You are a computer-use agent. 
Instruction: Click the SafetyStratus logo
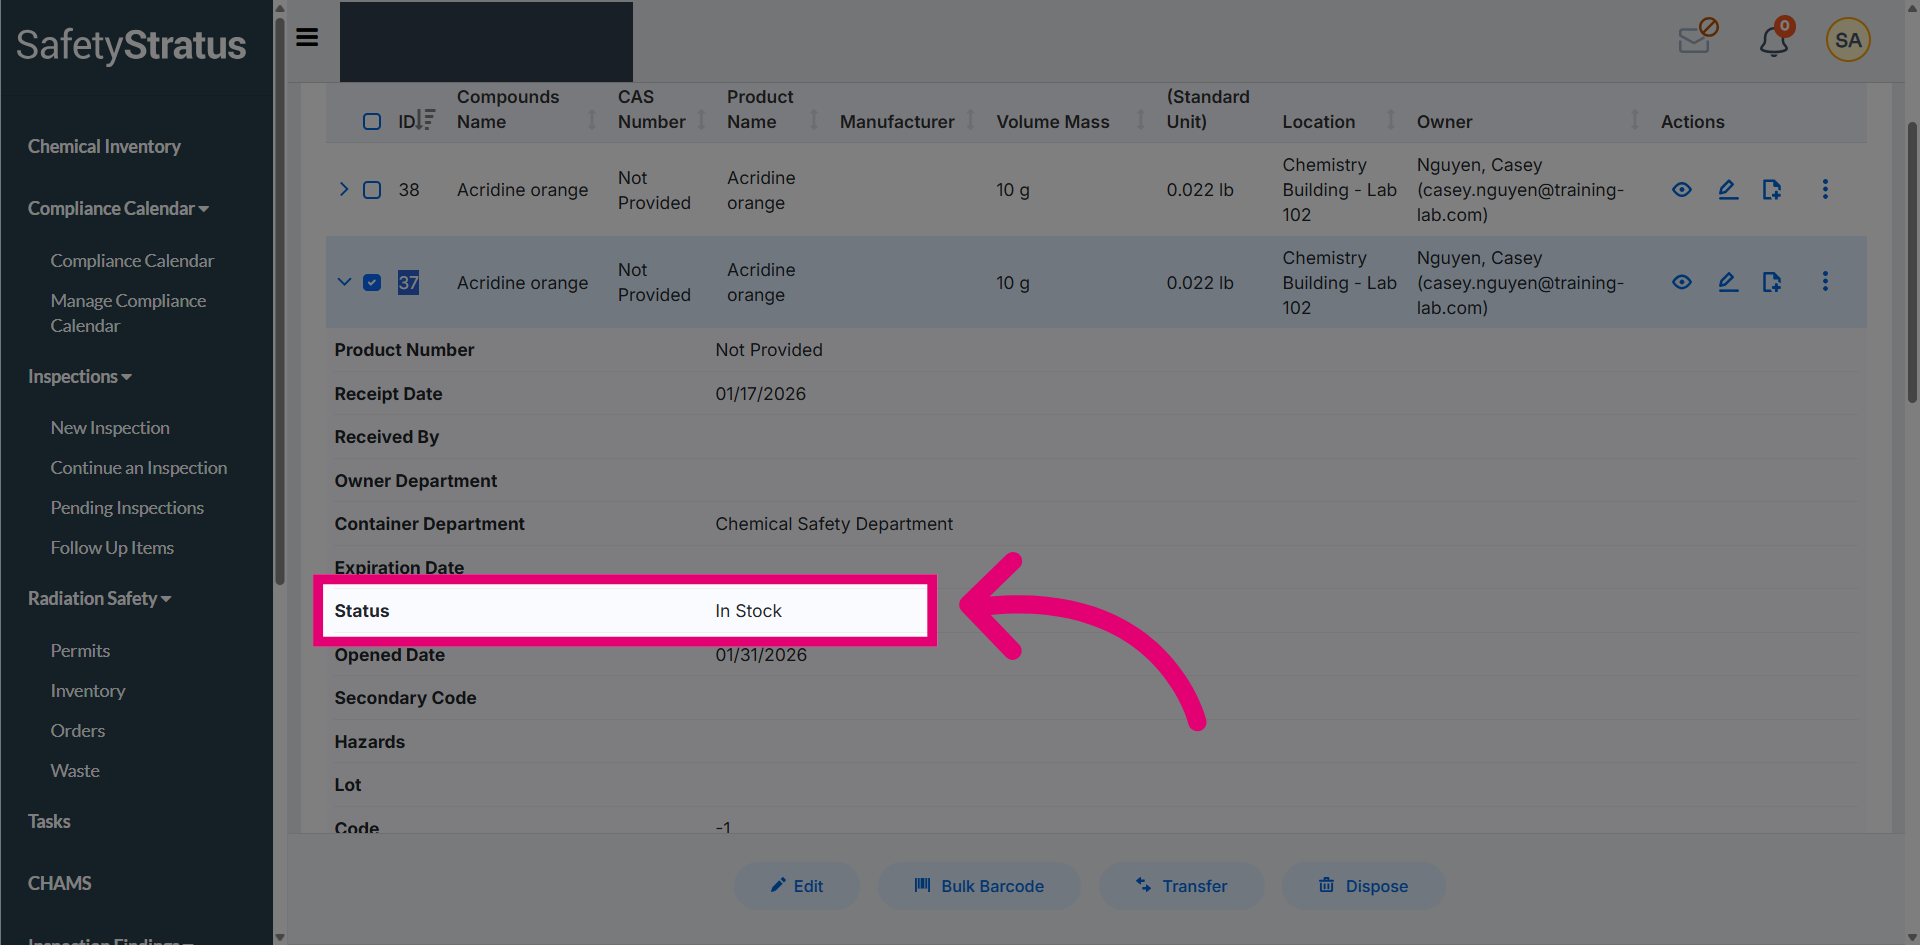(131, 45)
